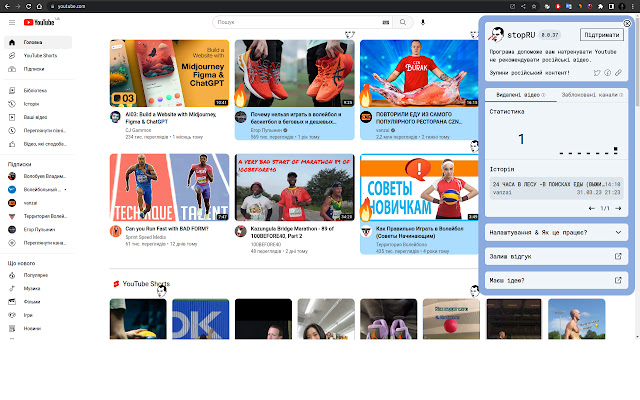Image resolution: width=640 pixels, height=400 pixels.
Task: Go to previous history page arrow
Action: click(591, 208)
